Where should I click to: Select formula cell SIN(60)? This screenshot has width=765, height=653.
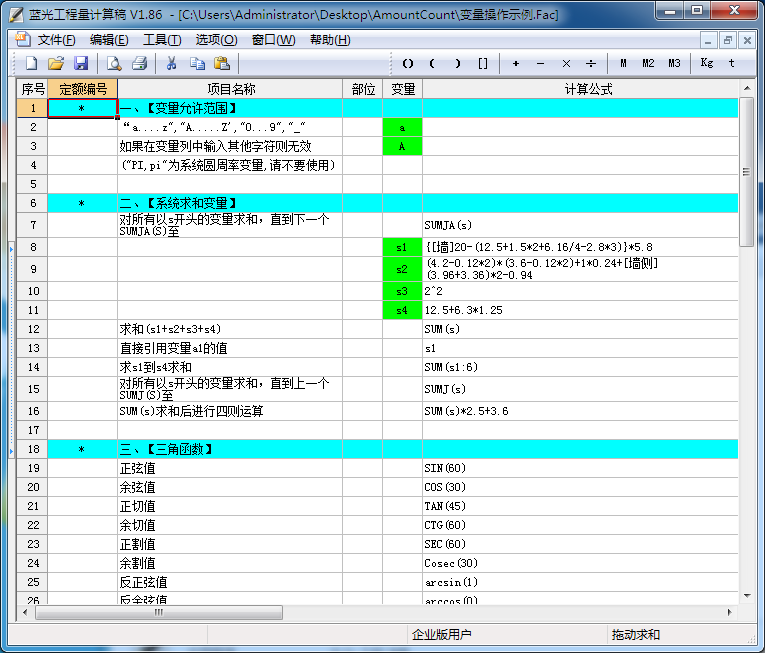coord(581,468)
